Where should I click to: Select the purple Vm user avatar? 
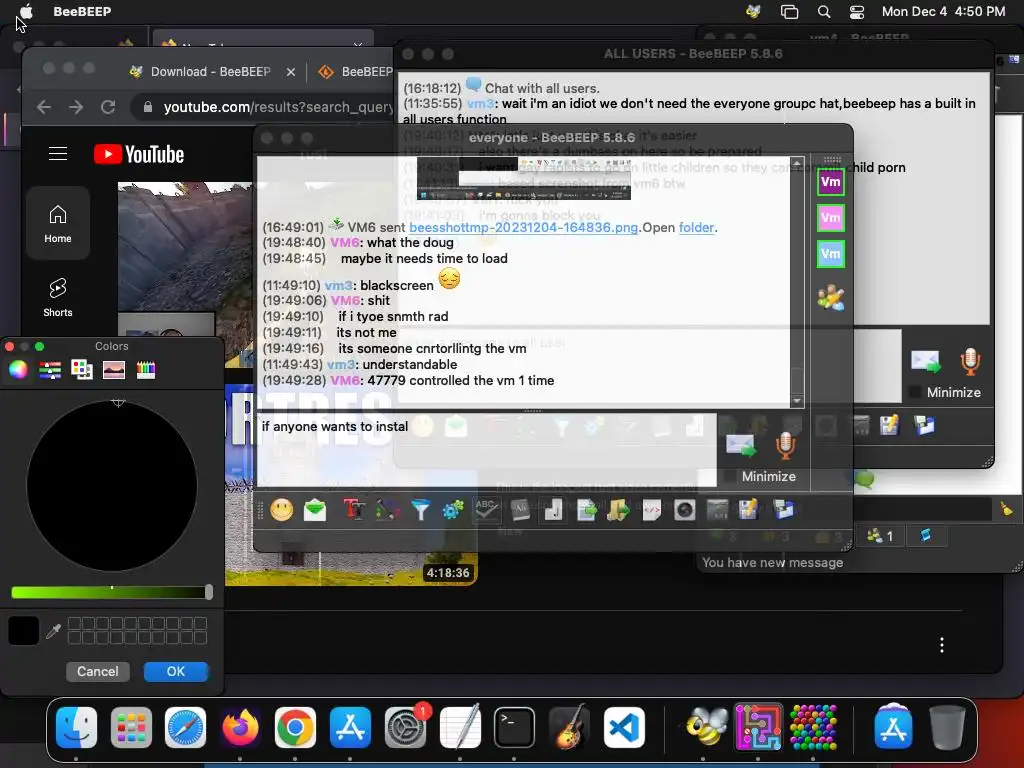831,182
